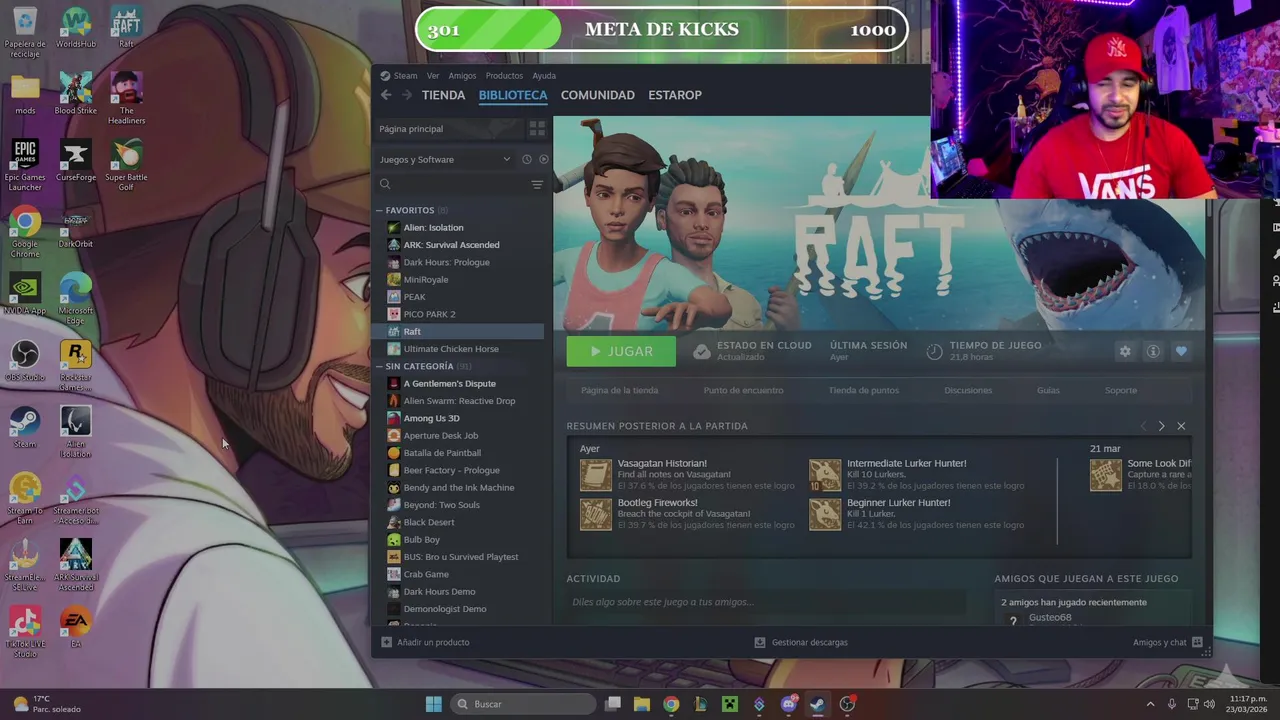The width and height of the screenshot is (1280, 720).
Task: Toggle ready-to-play filter icon
Action: [x=544, y=159]
